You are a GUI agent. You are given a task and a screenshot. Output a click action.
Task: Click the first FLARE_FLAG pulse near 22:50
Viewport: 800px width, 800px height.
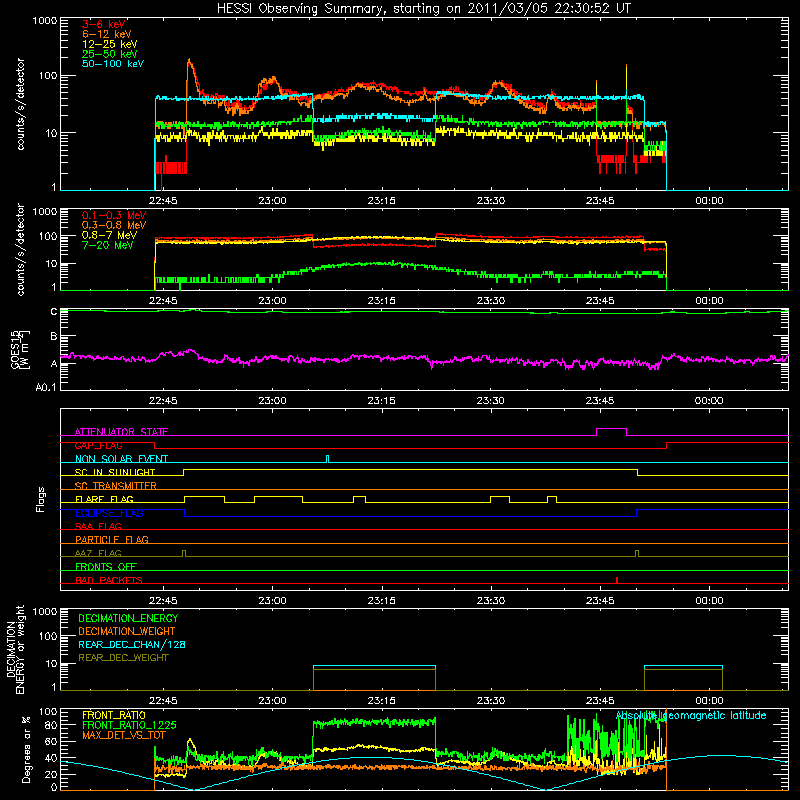pos(204,497)
